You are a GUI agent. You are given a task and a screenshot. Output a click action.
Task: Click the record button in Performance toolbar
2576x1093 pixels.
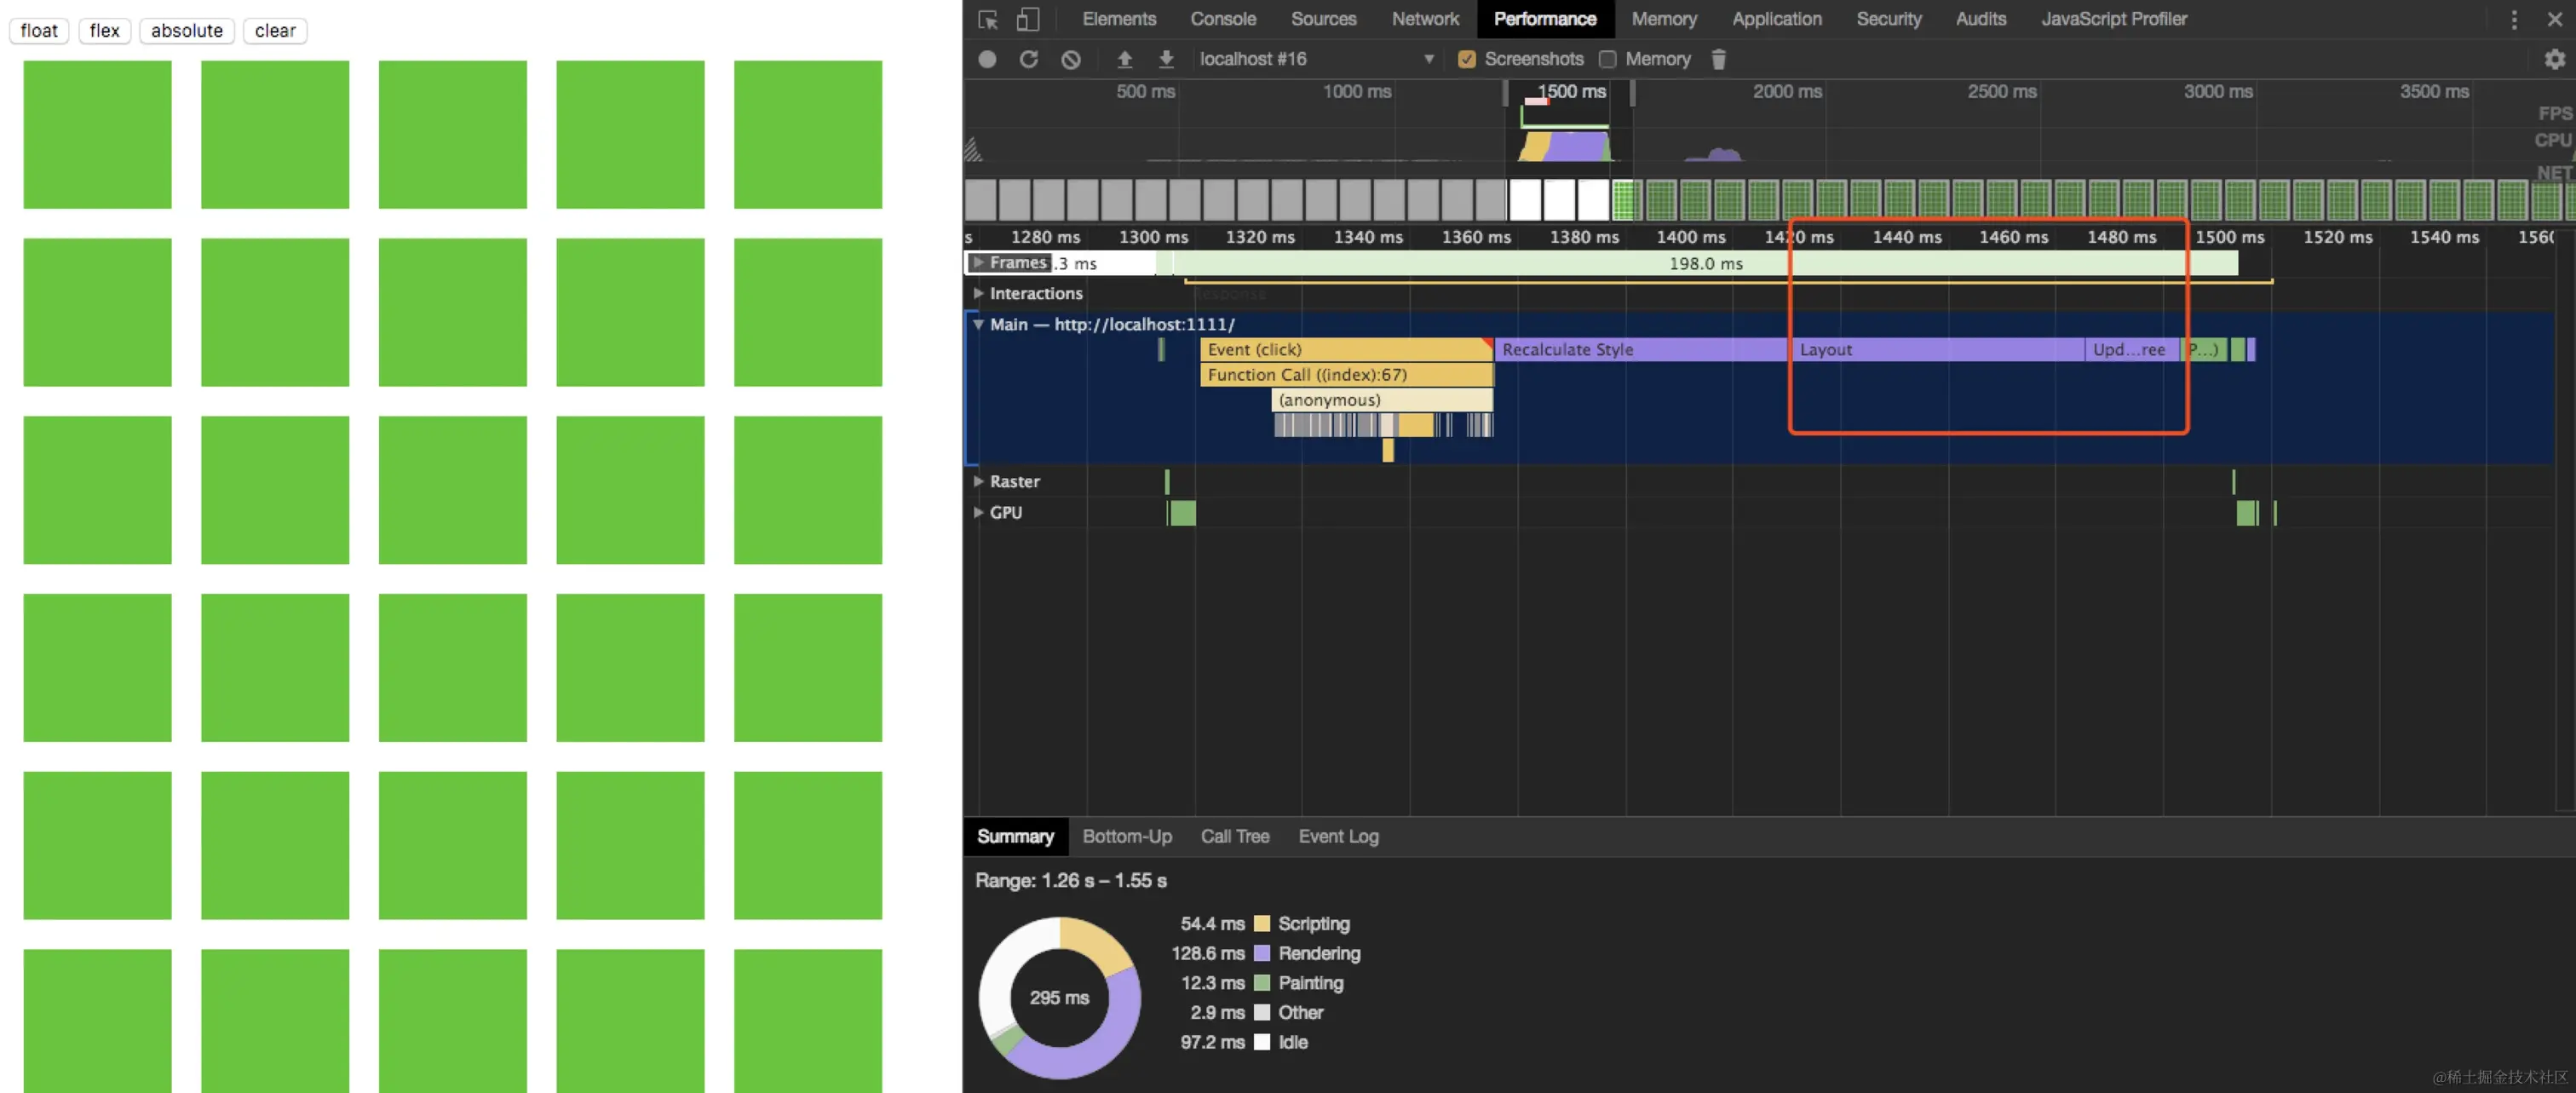987,59
